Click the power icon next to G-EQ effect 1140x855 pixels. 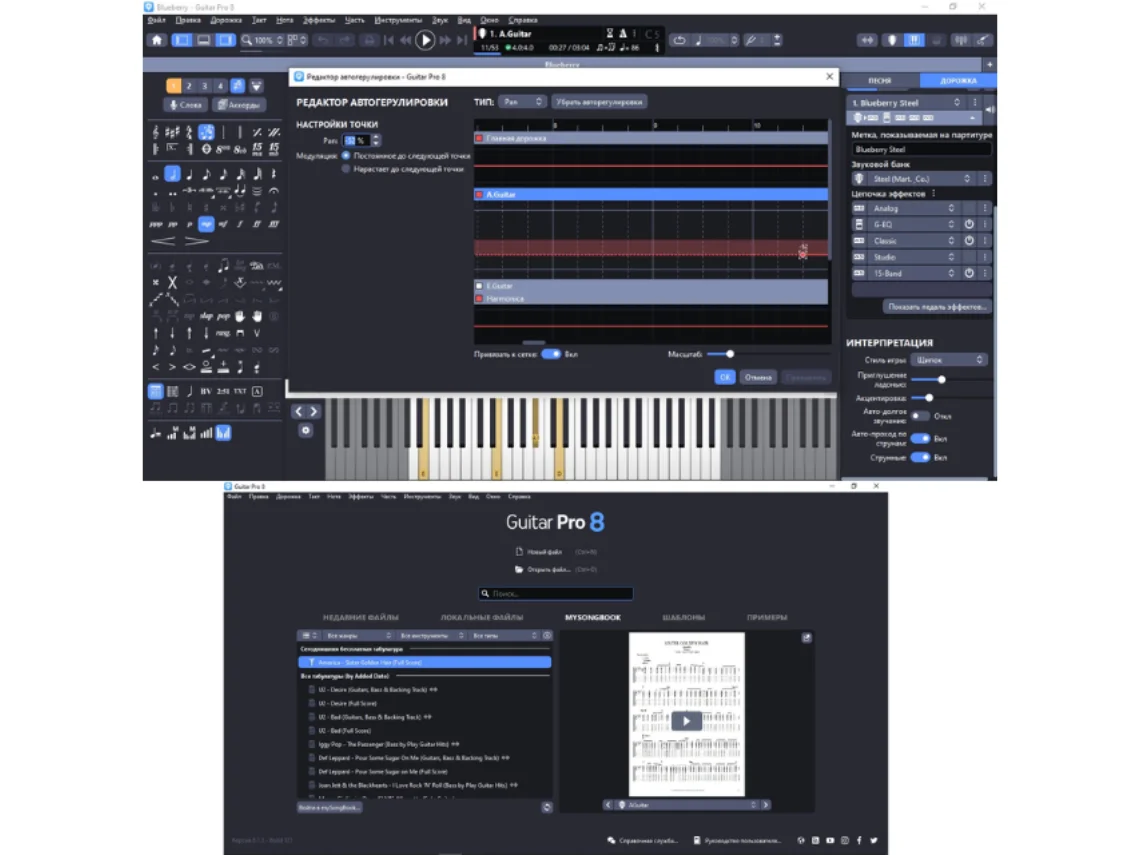pyautogui.click(x=969, y=225)
